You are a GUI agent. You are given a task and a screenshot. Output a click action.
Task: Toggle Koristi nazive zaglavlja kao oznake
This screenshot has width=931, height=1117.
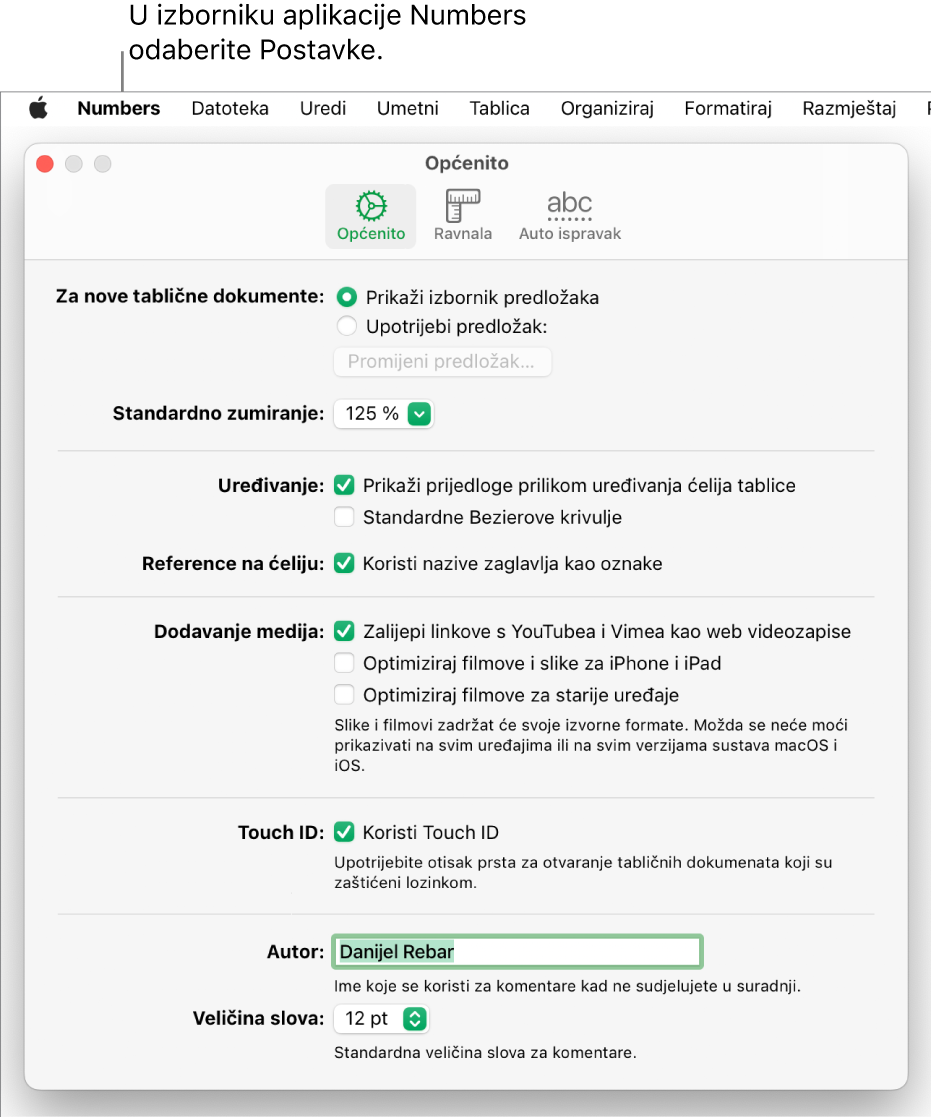click(344, 563)
